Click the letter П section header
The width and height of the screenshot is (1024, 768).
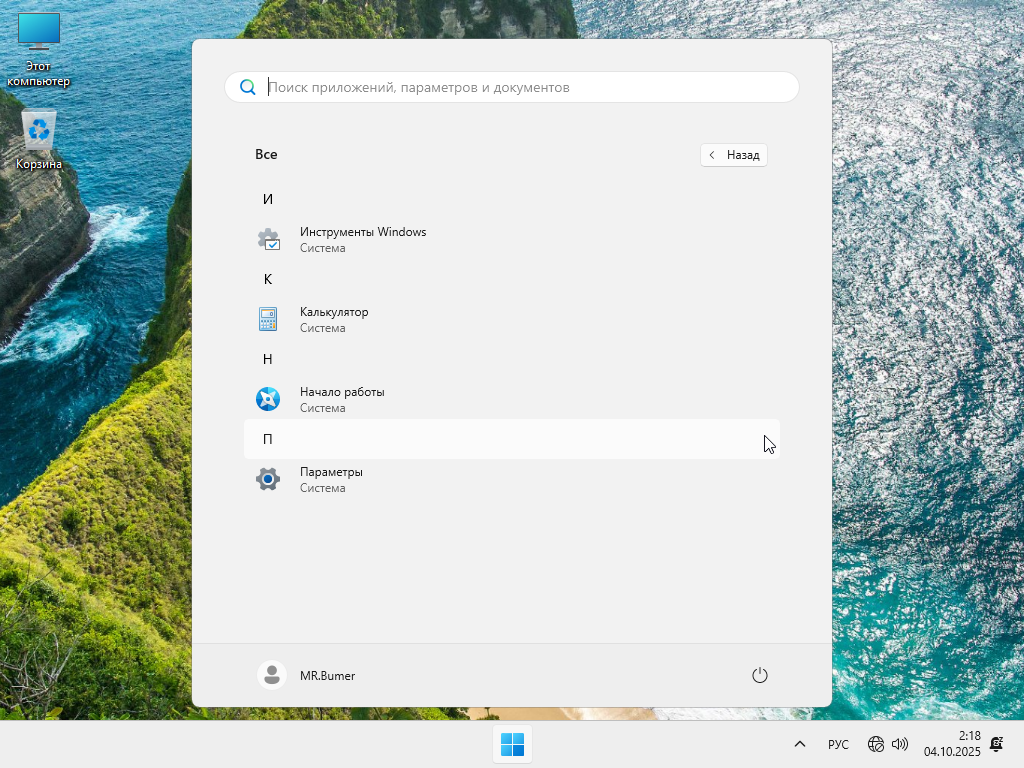pos(268,439)
